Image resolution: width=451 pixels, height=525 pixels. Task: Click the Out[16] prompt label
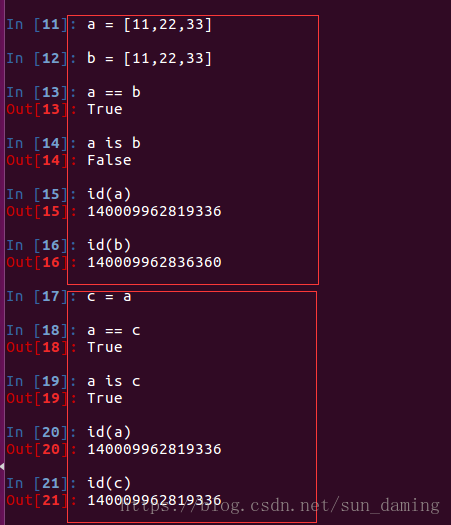pos(41,262)
